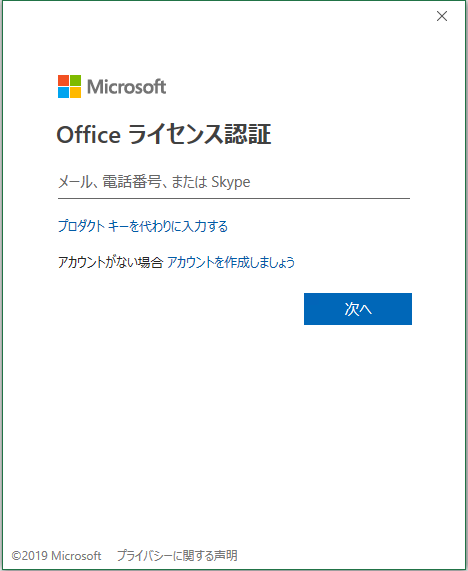This screenshot has height=571, width=468.
Task: Click the underline of the sign-in field
Action: coord(234,198)
